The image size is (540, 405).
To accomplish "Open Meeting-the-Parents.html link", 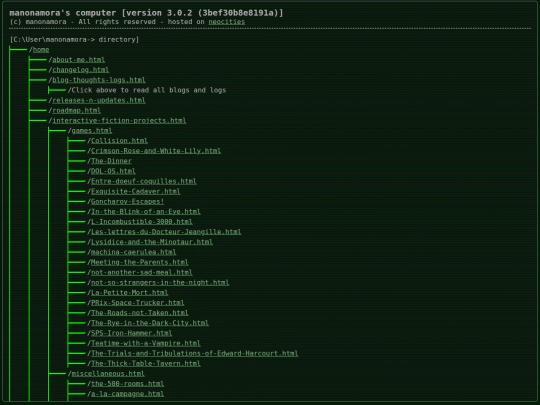I will click(139, 262).
